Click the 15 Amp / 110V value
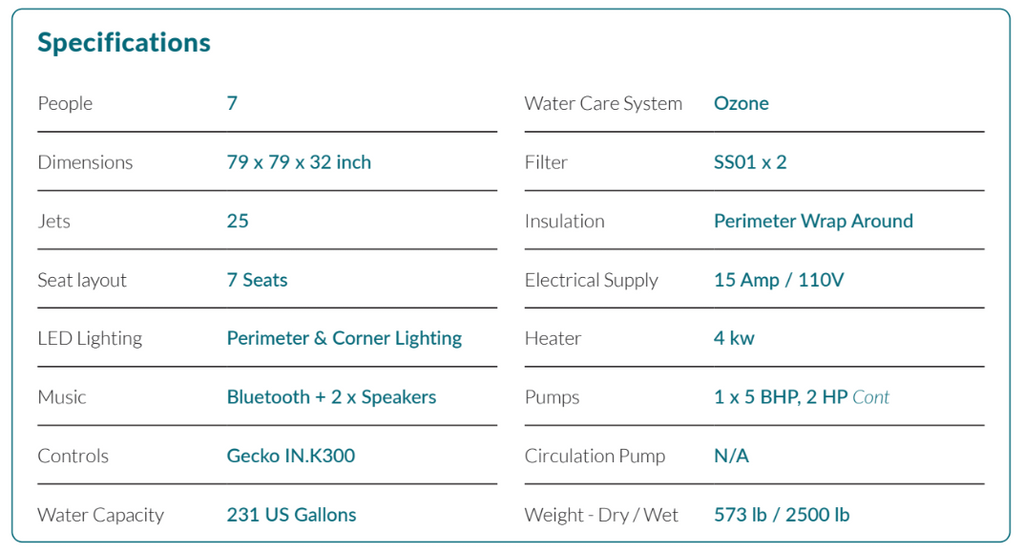 (779, 280)
